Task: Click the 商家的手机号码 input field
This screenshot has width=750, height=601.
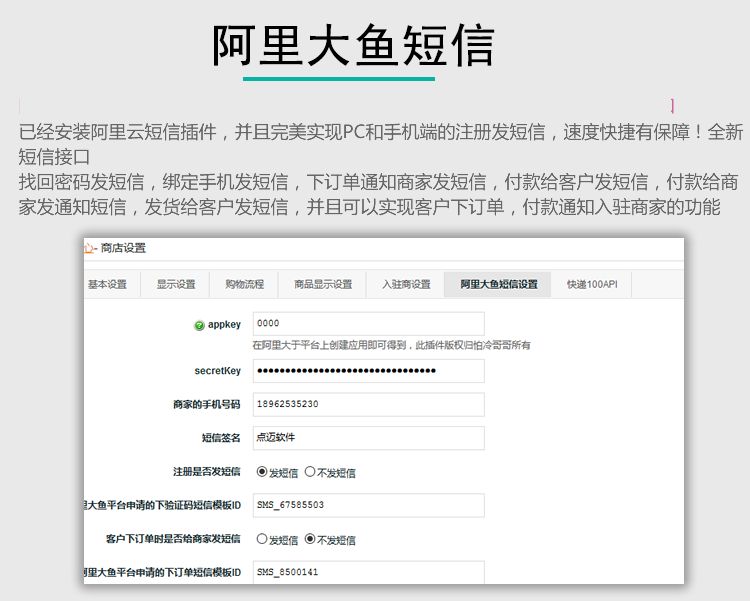Action: coord(369,404)
